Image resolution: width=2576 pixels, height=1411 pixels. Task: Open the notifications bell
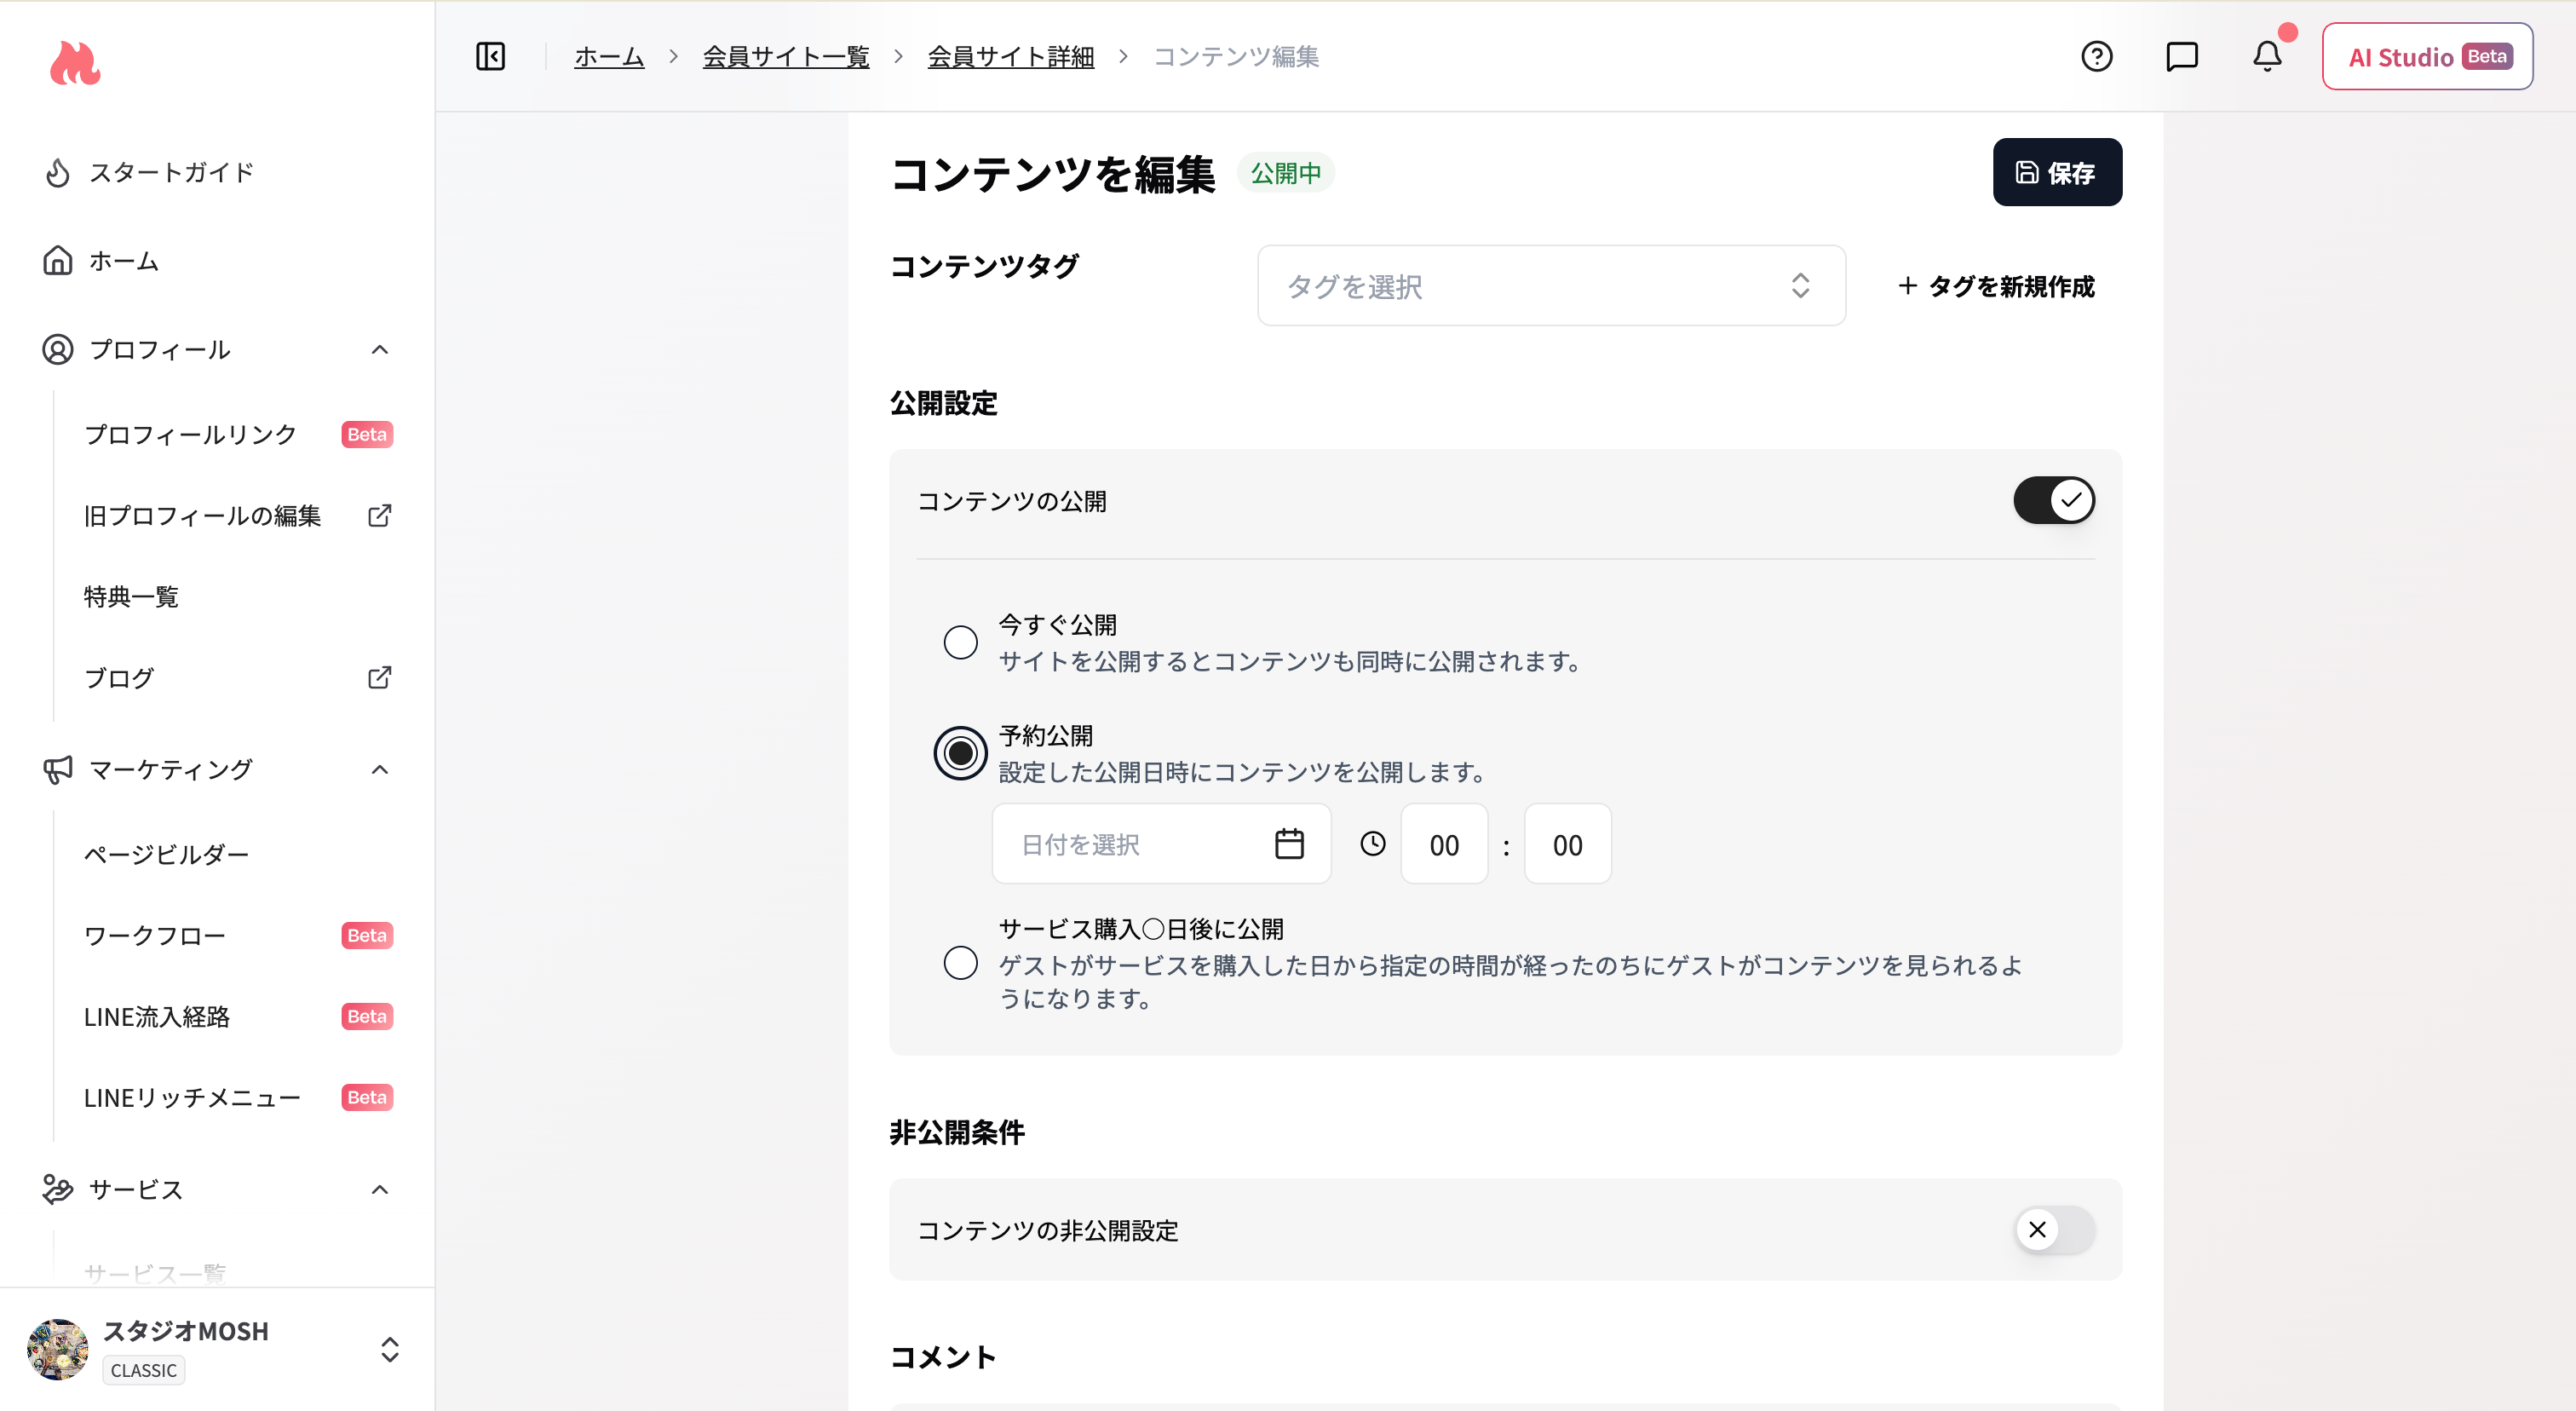point(2267,56)
